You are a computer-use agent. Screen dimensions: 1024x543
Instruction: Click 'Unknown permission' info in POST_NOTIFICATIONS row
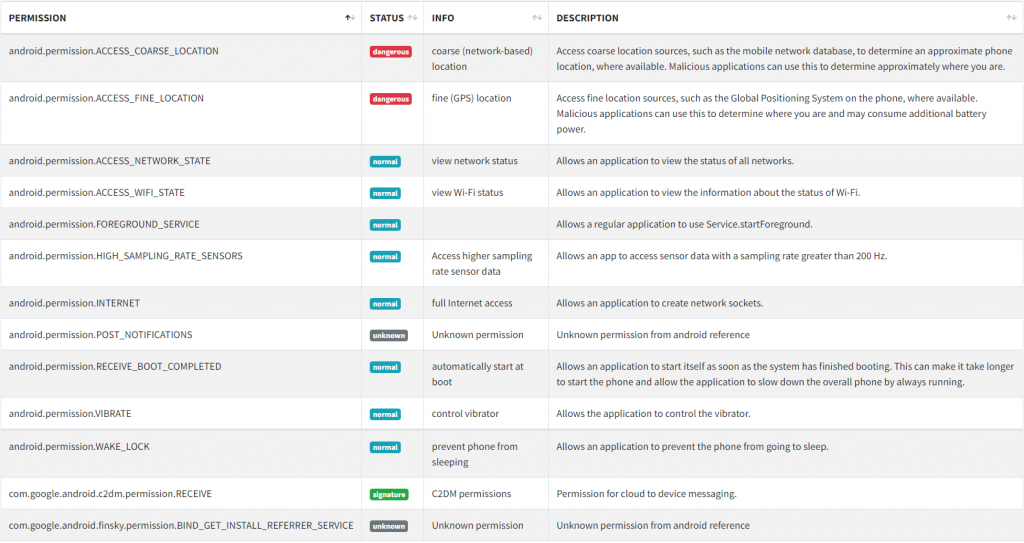[x=477, y=335]
